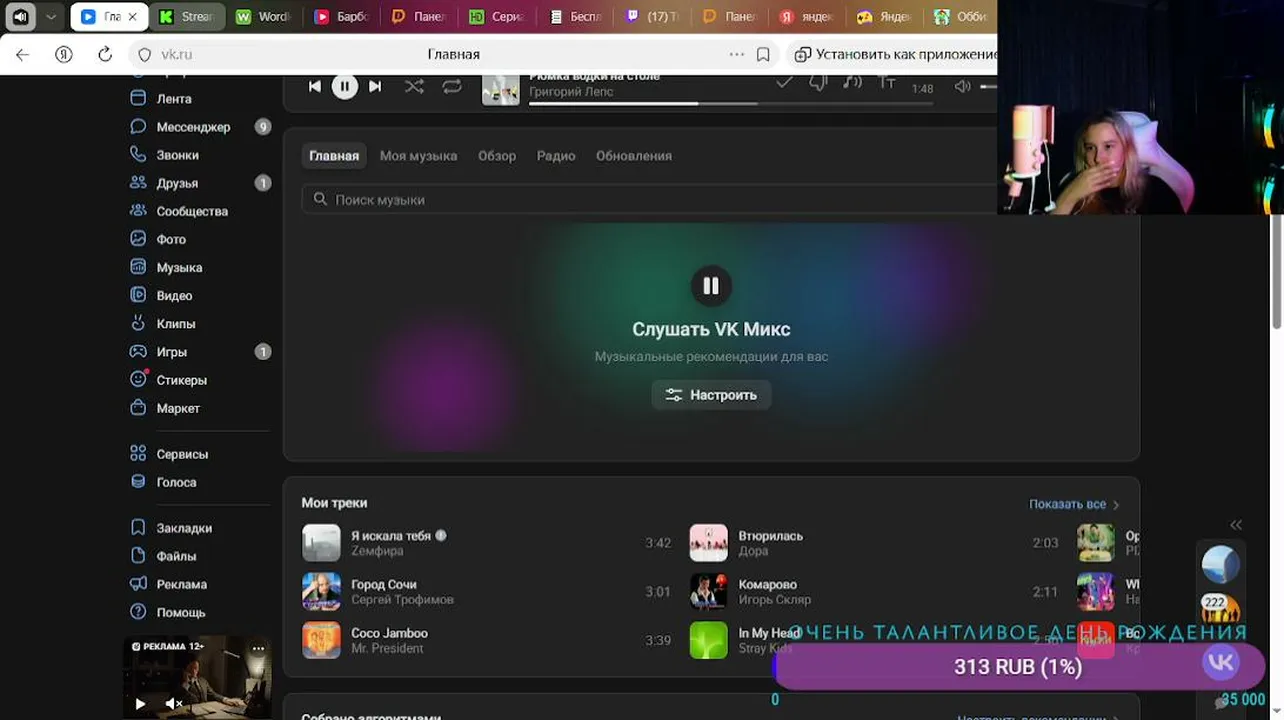The width and height of the screenshot is (1284, 720).
Task: Click Установить как приложение button
Action: click(896, 55)
